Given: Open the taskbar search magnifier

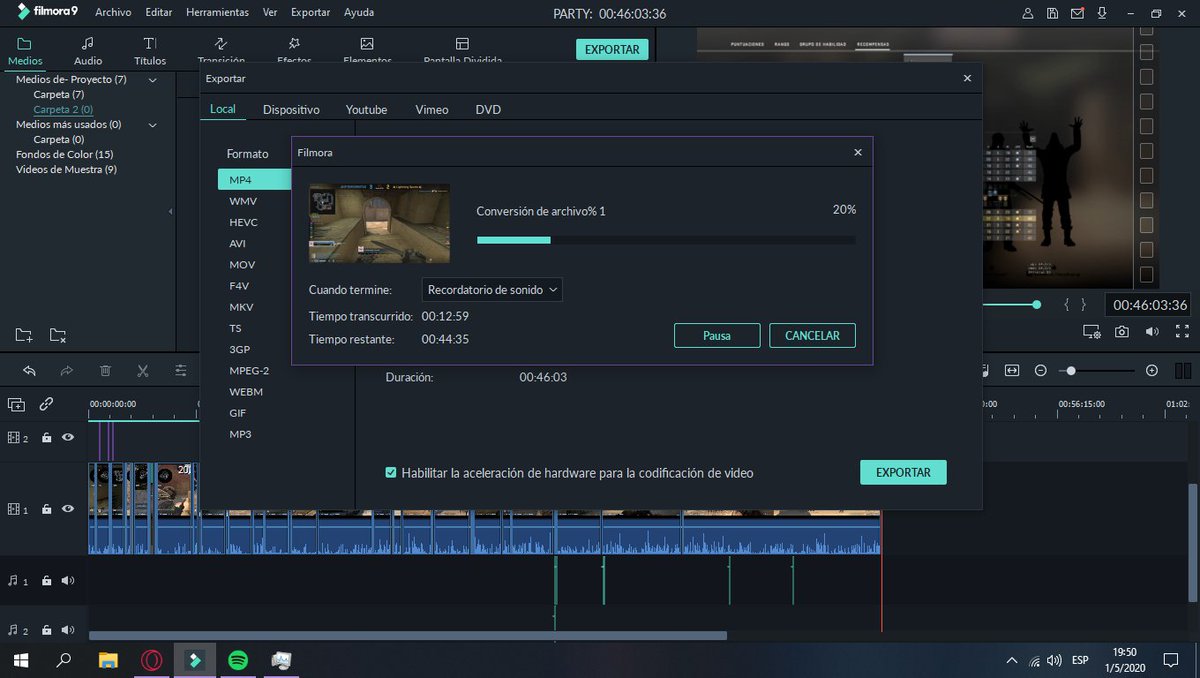Looking at the screenshot, I should click(x=64, y=660).
